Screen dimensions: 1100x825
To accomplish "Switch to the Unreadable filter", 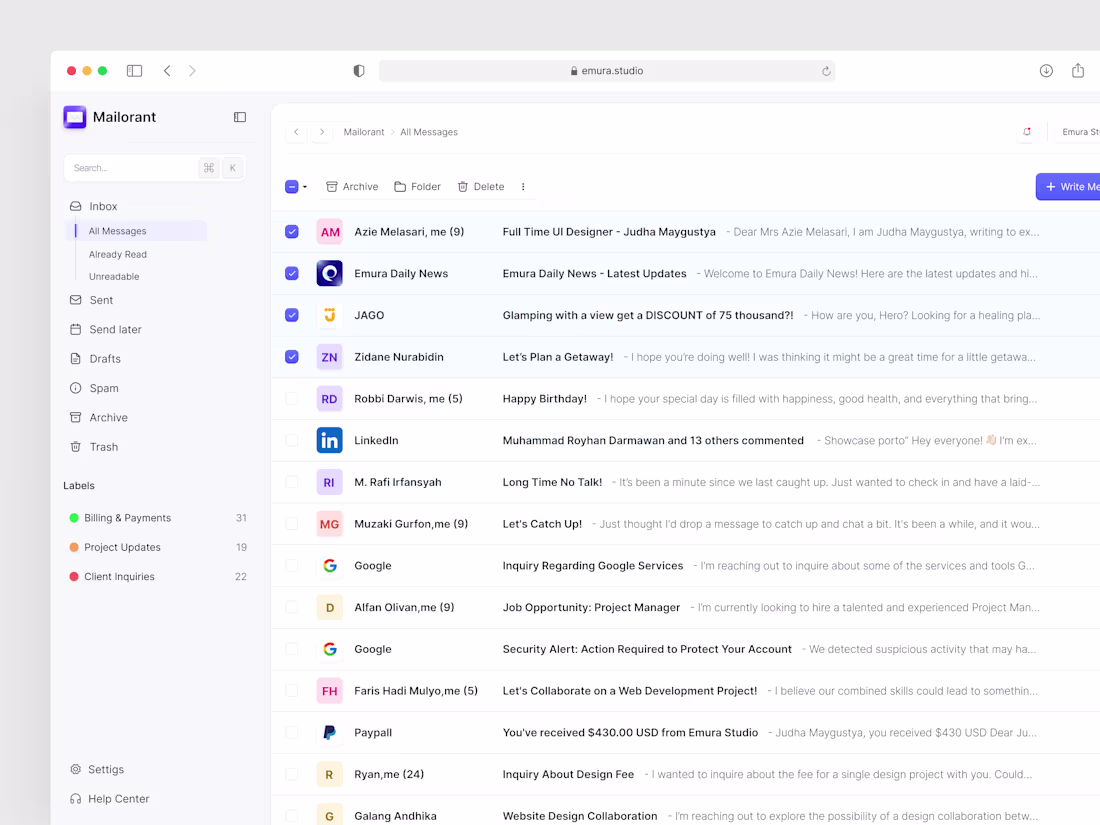I will coord(113,276).
